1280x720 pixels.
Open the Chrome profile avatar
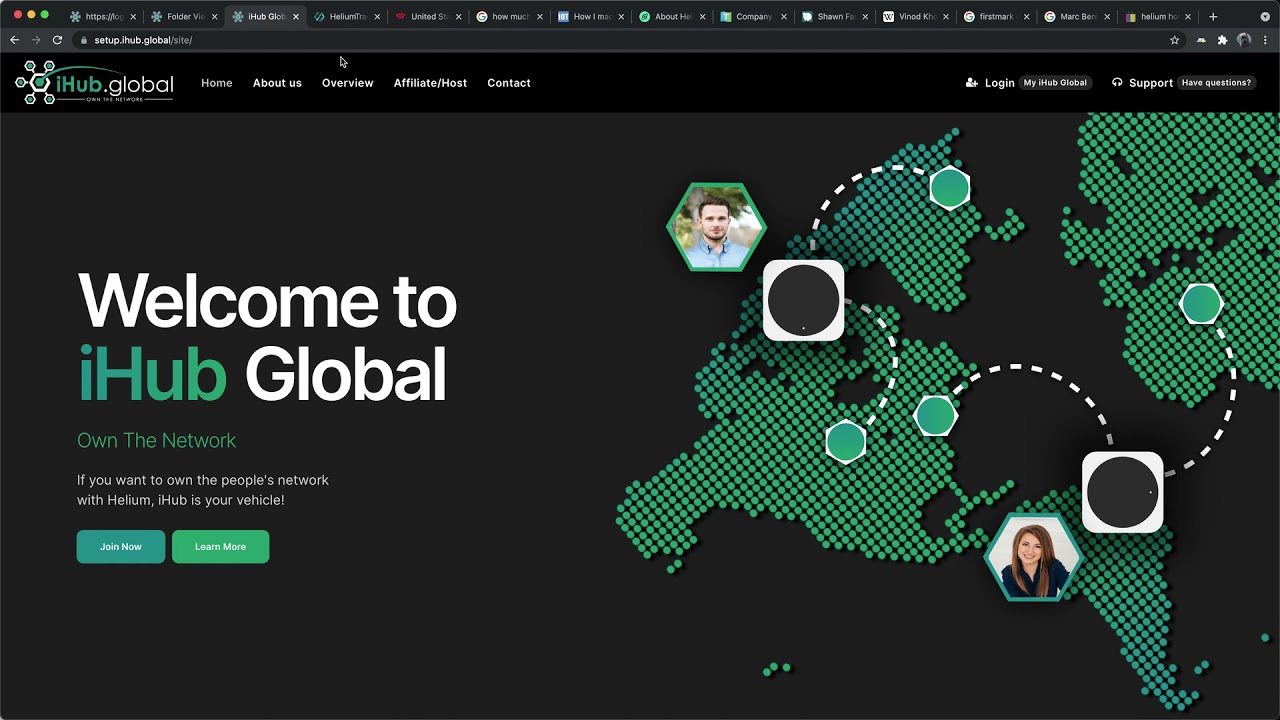1244,40
